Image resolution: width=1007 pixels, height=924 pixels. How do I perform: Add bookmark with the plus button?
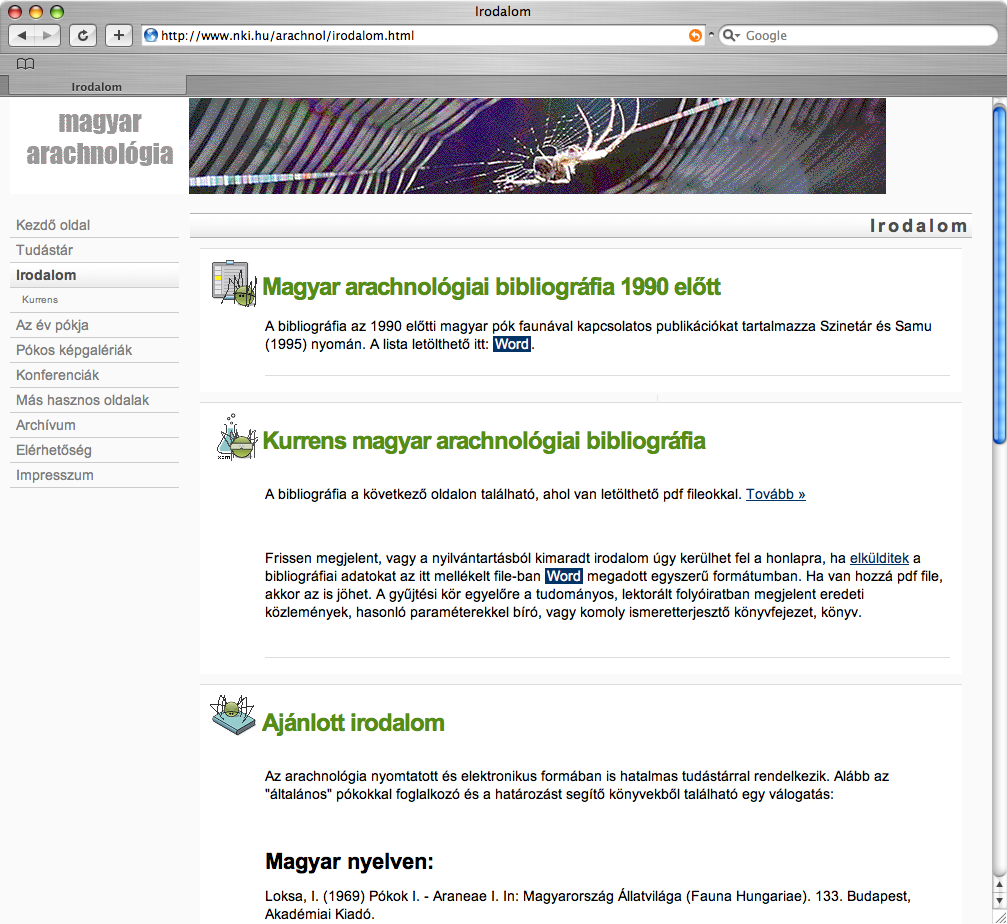pyautogui.click(x=119, y=35)
